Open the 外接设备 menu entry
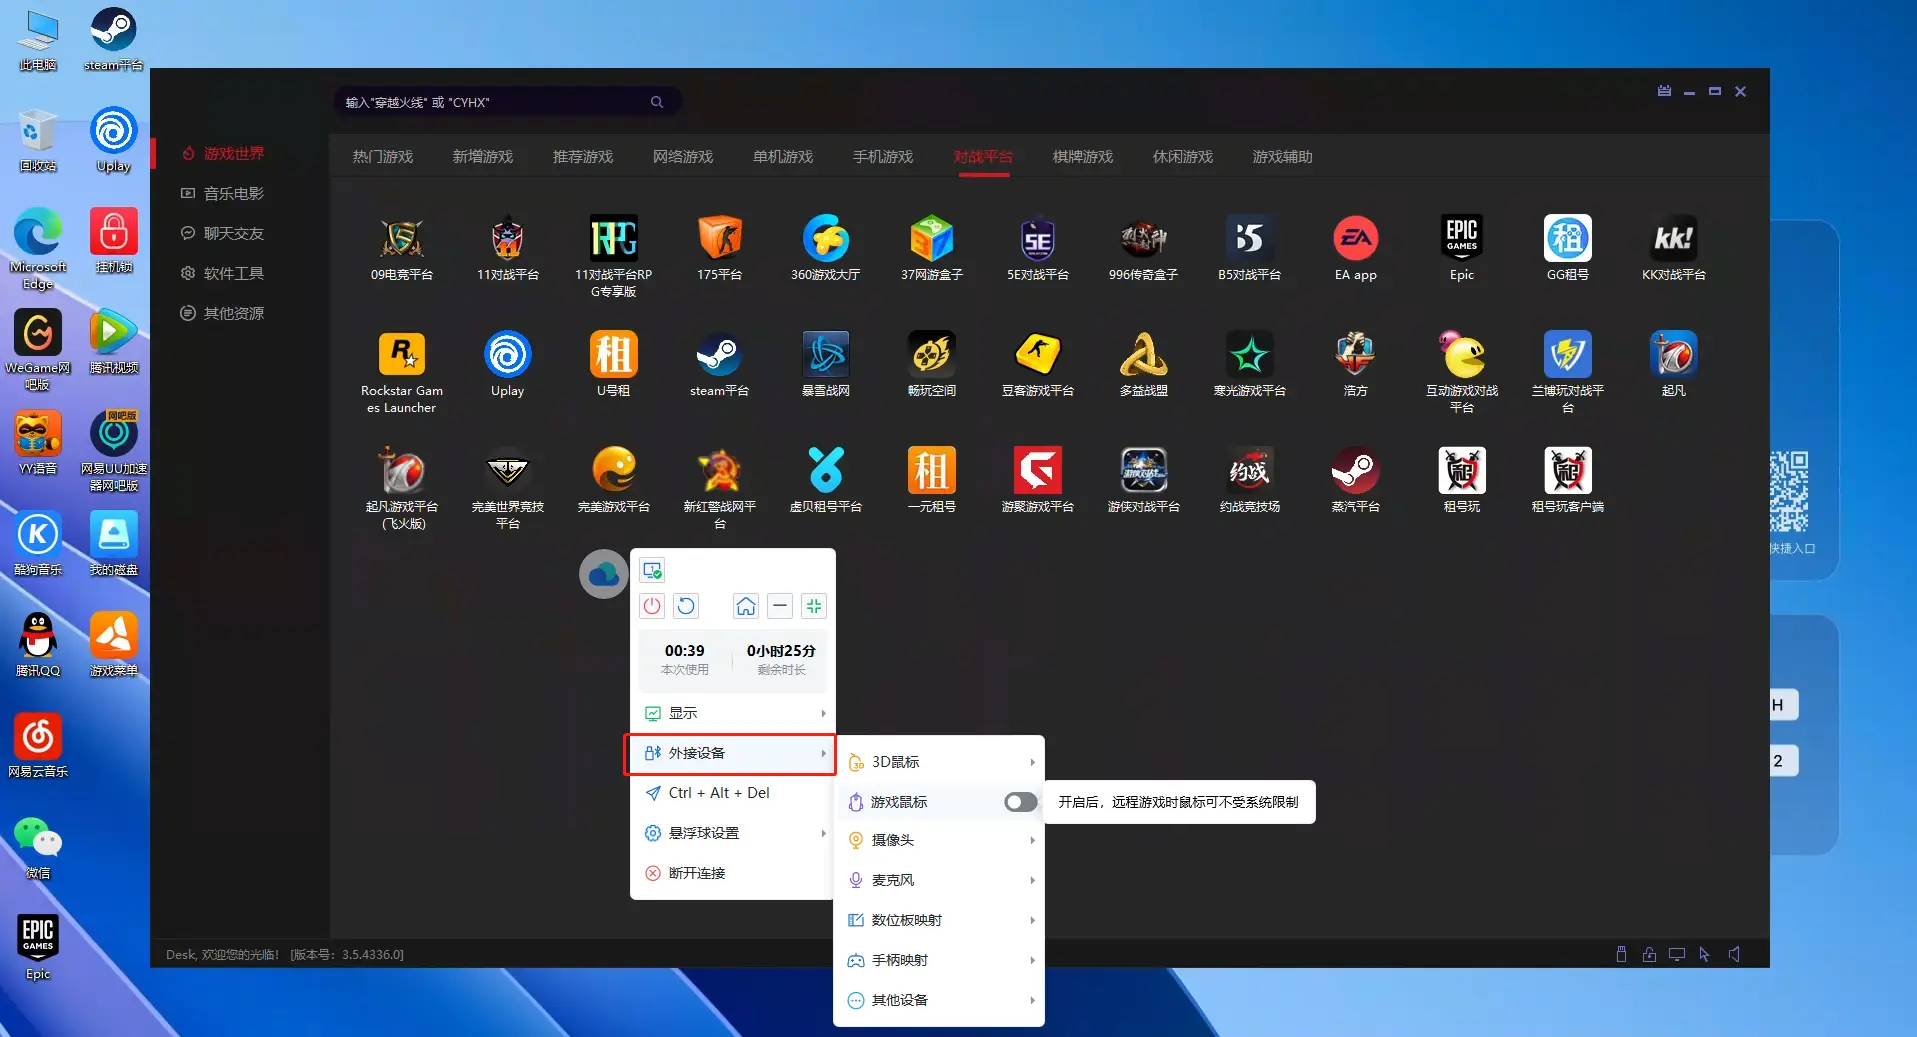The height and width of the screenshot is (1037, 1917). [x=730, y=754]
